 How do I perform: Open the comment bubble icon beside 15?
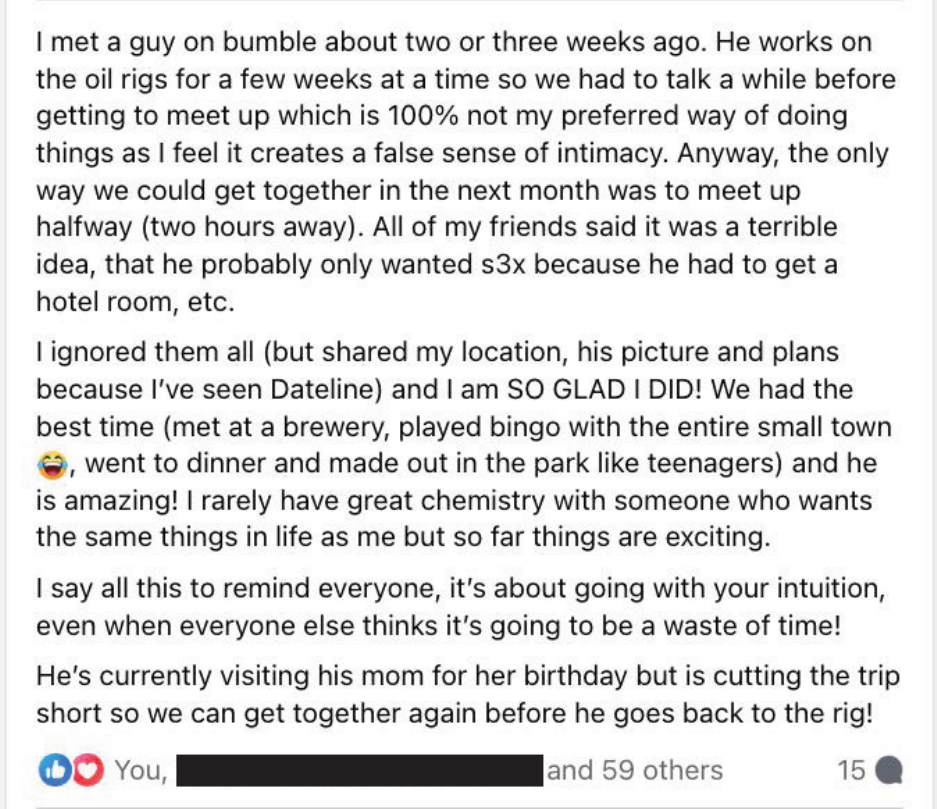coord(889,770)
